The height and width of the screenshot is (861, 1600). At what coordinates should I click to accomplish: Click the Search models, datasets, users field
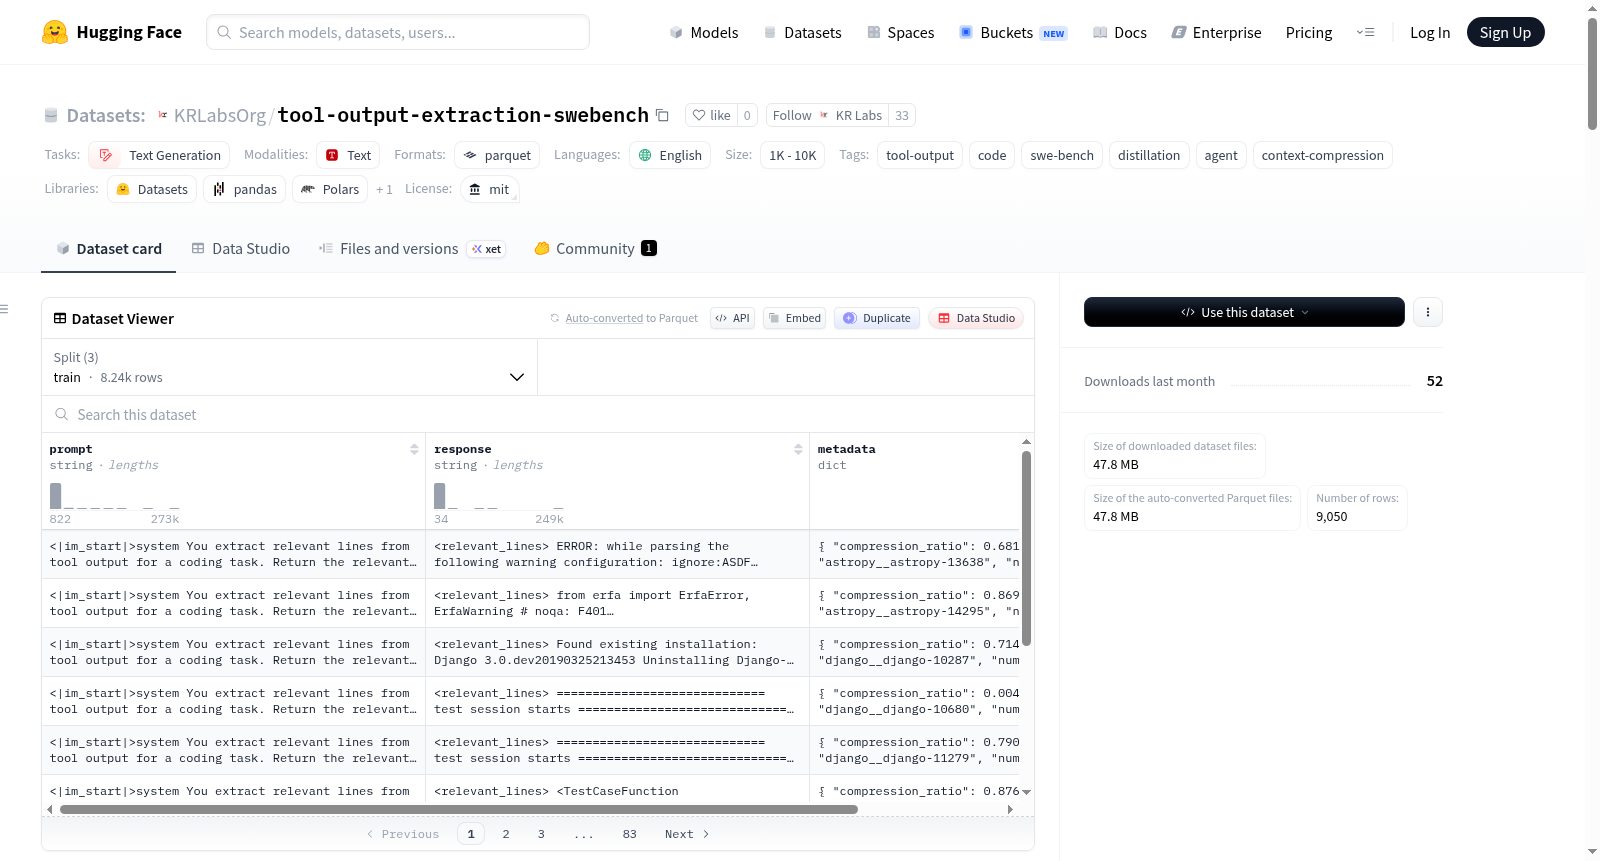[398, 32]
